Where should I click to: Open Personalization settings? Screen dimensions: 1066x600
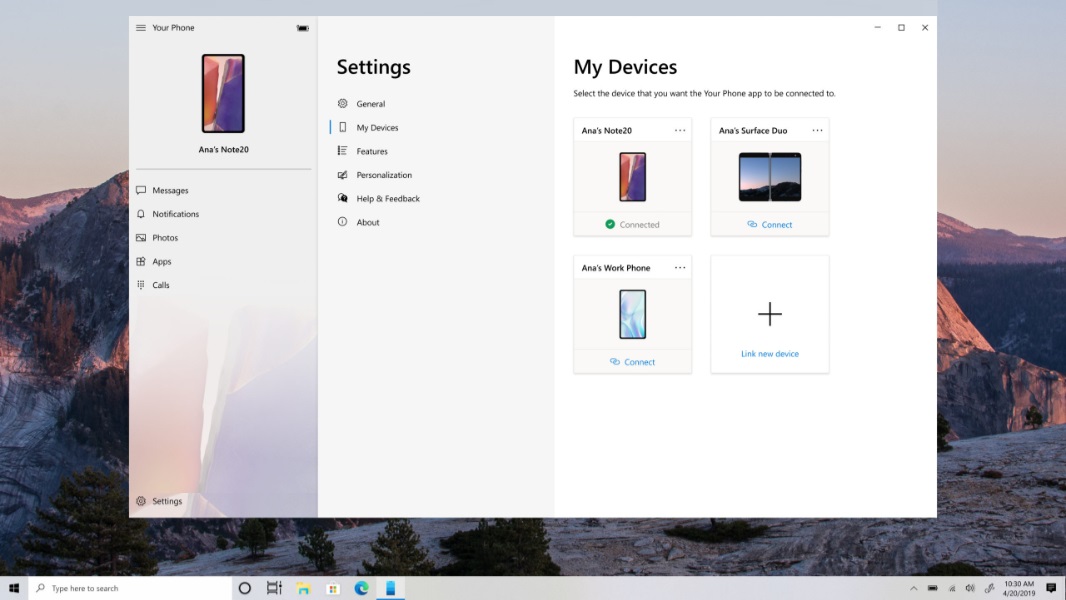pos(383,175)
